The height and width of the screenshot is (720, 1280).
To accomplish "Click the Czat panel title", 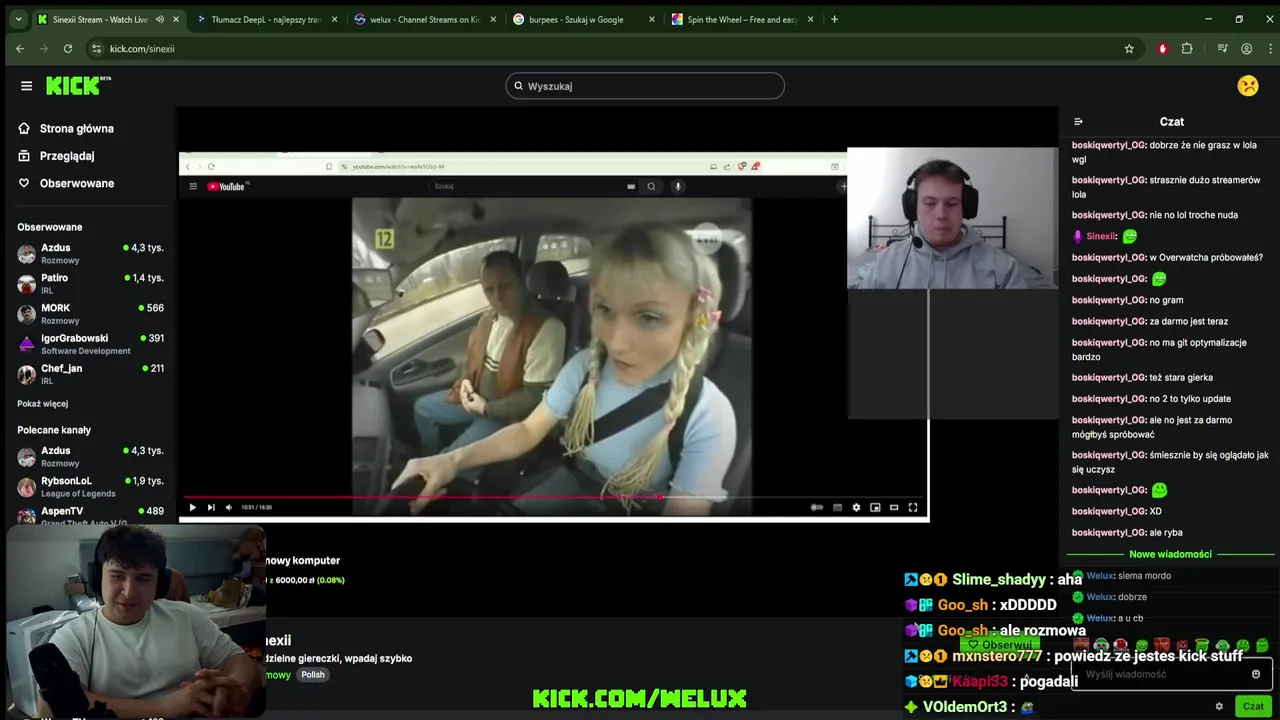I will point(1172,122).
